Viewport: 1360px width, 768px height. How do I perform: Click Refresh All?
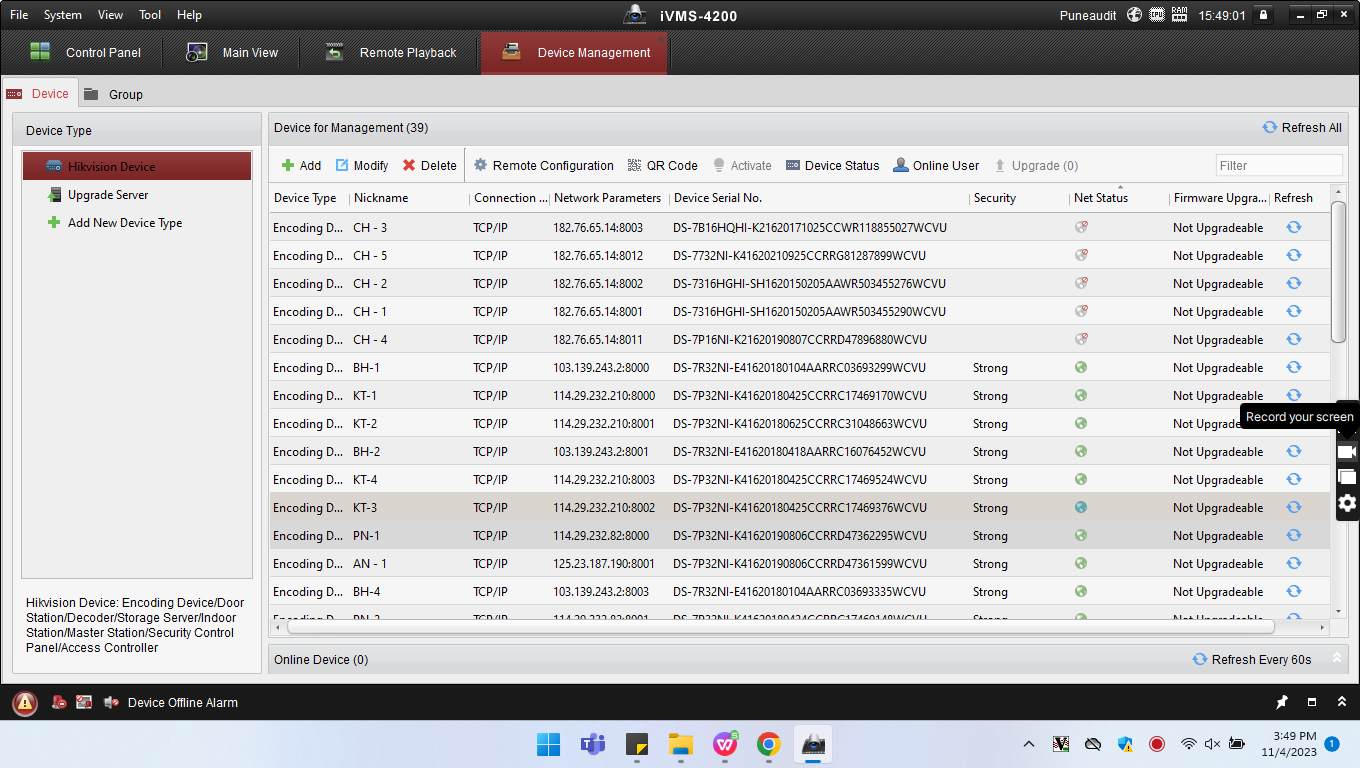tap(1302, 128)
